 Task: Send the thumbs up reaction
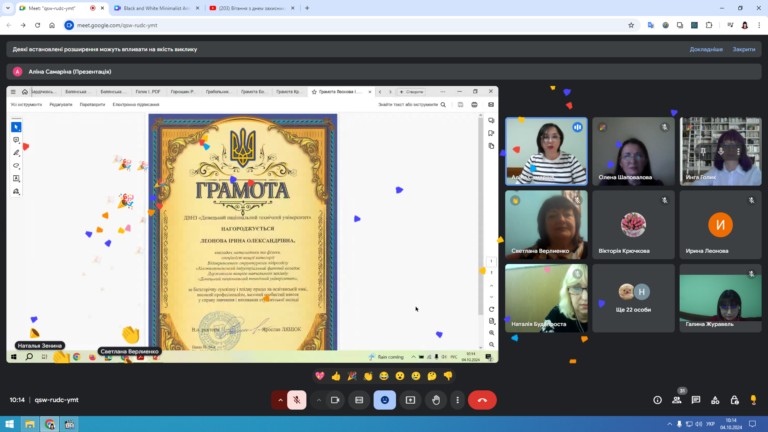[x=336, y=376]
